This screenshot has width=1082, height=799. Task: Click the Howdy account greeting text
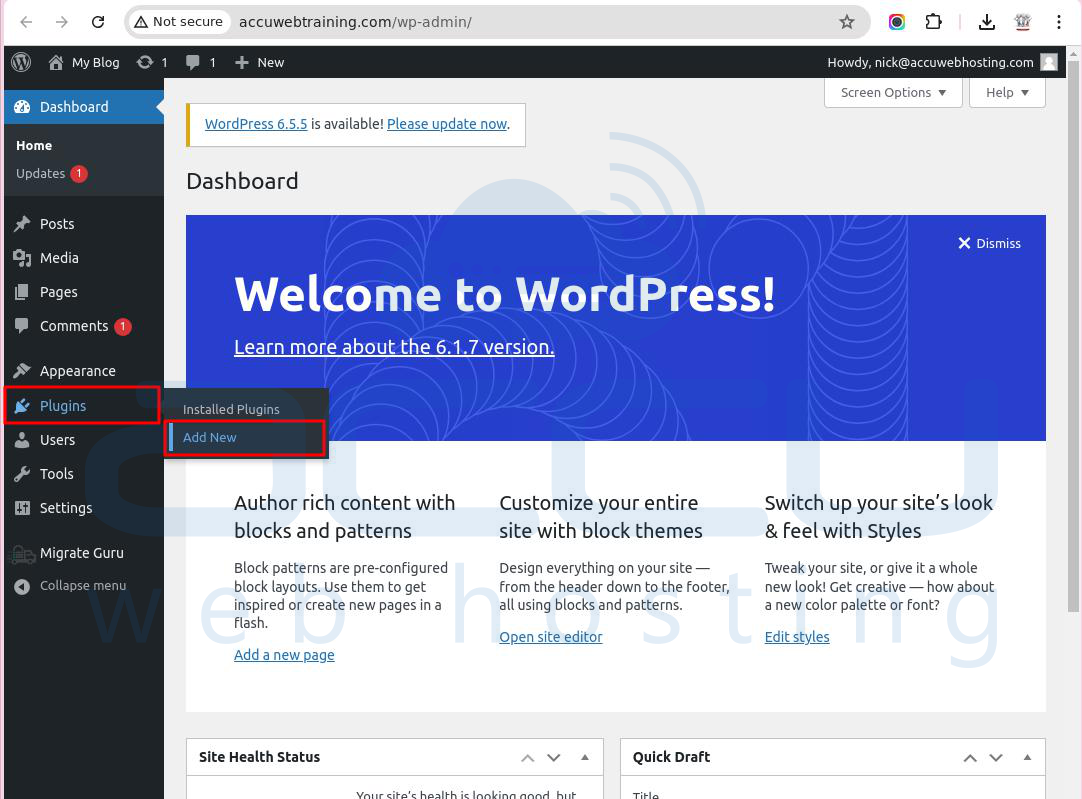(x=930, y=62)
